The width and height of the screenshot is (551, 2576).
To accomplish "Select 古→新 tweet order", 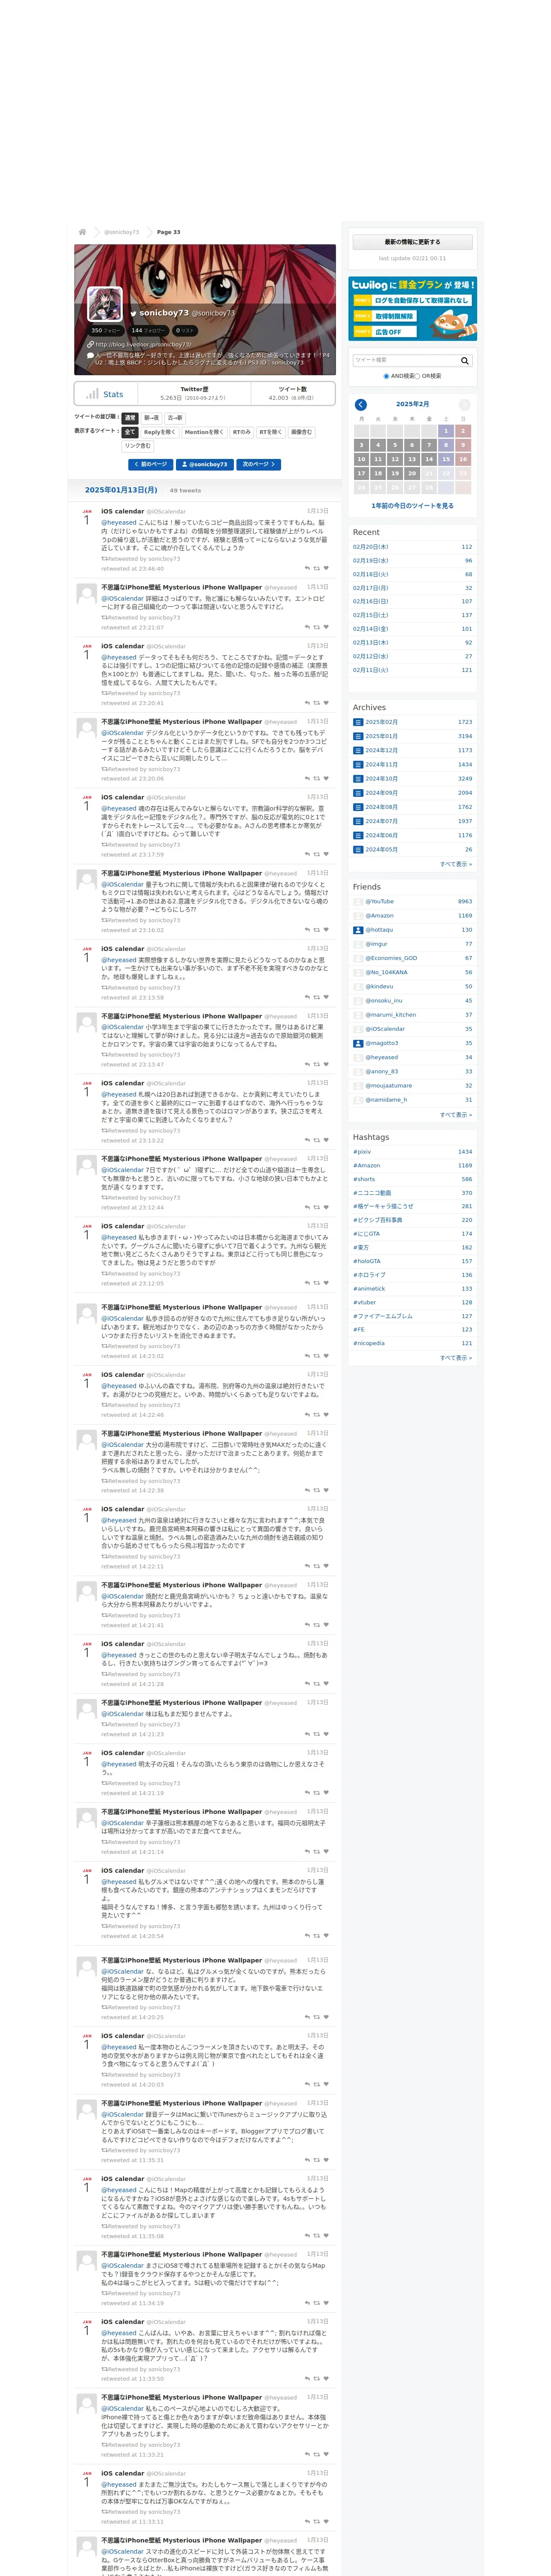I will (x=175, y=418).
